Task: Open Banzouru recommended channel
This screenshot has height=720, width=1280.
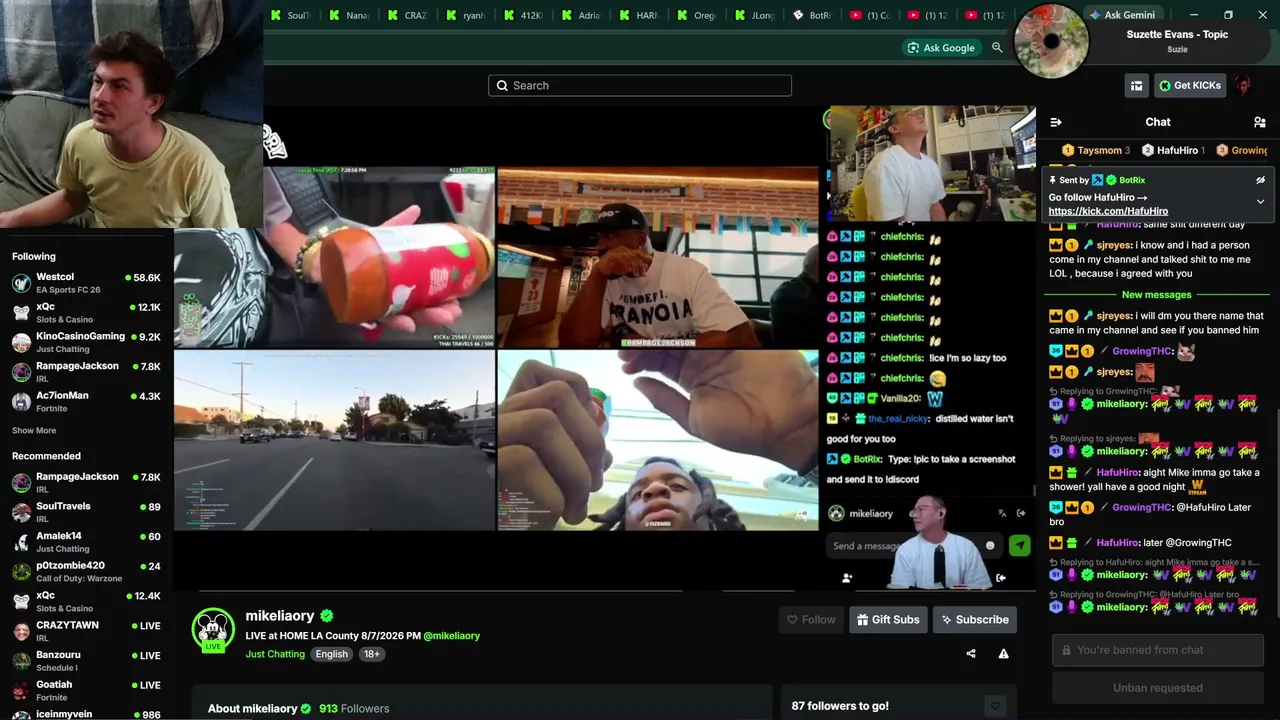Action: click(86, 660)
